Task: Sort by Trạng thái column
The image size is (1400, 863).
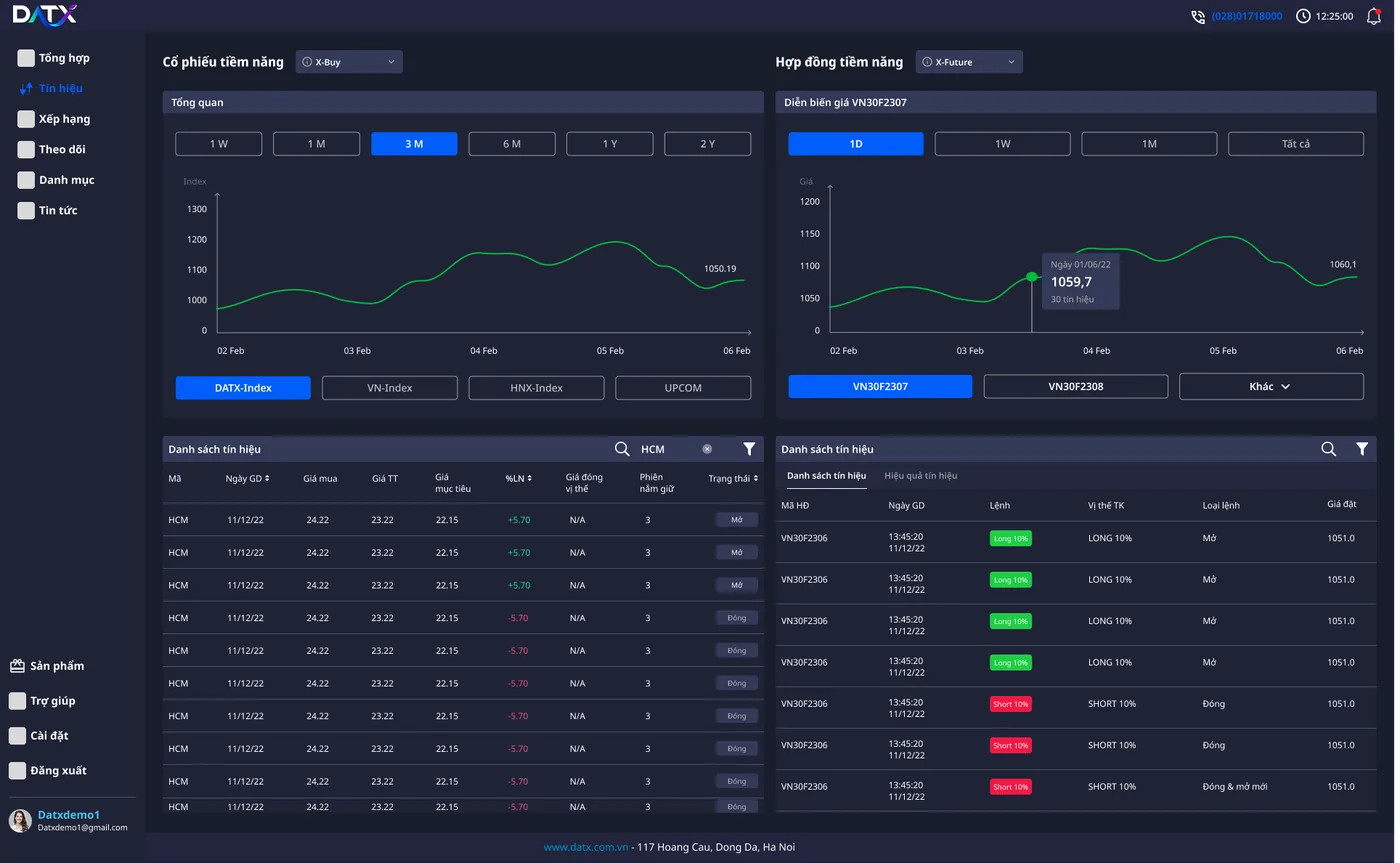Action: (x=733, y=479)
